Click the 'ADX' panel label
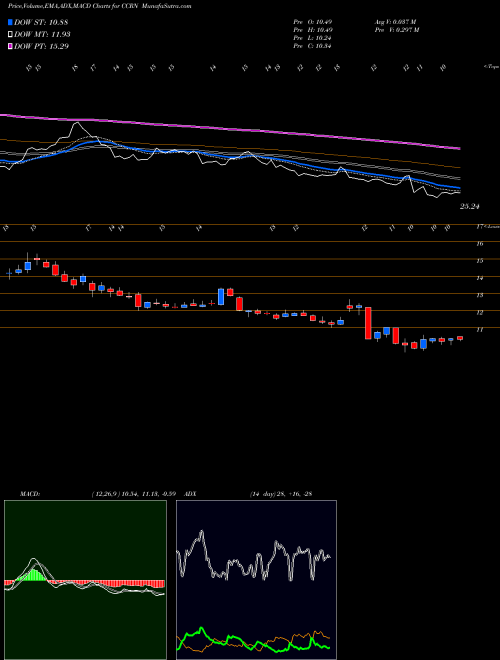The image size is (500, 660). (190, 494)
